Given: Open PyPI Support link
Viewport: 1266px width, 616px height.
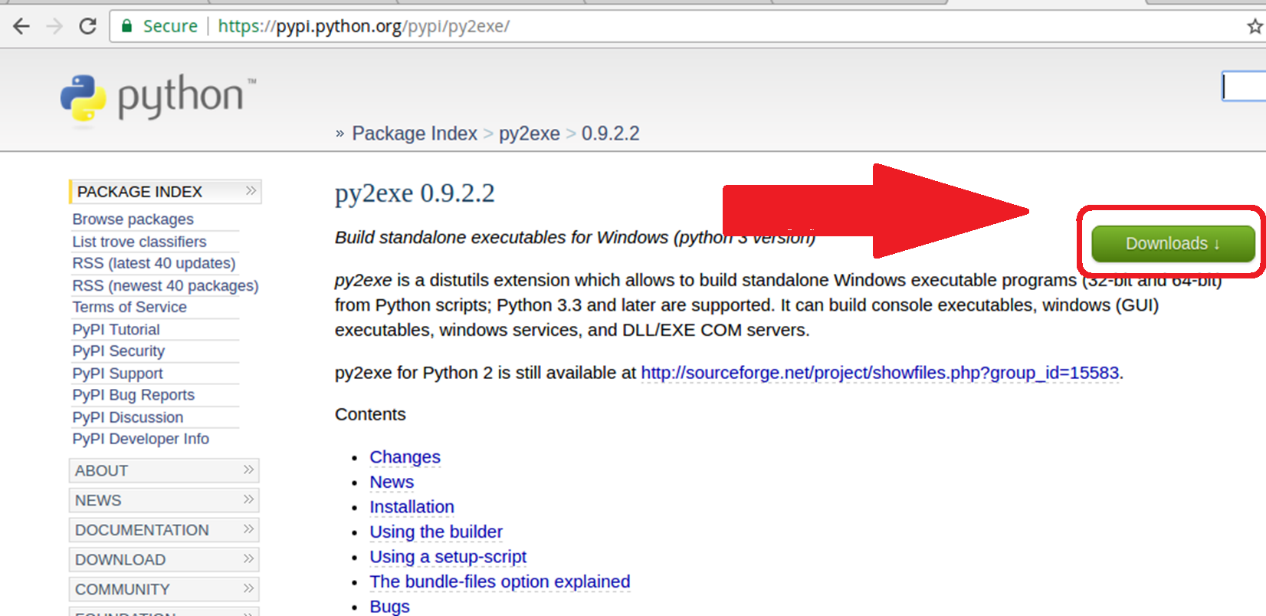Looking at the screenshot, I should (117, 373).
